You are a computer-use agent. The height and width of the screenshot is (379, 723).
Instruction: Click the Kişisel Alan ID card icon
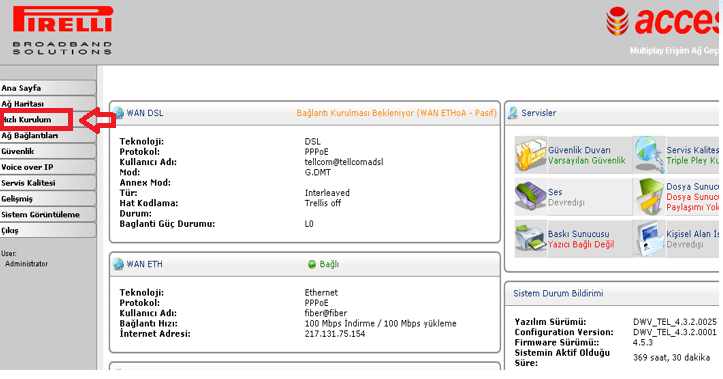point(649,238)
